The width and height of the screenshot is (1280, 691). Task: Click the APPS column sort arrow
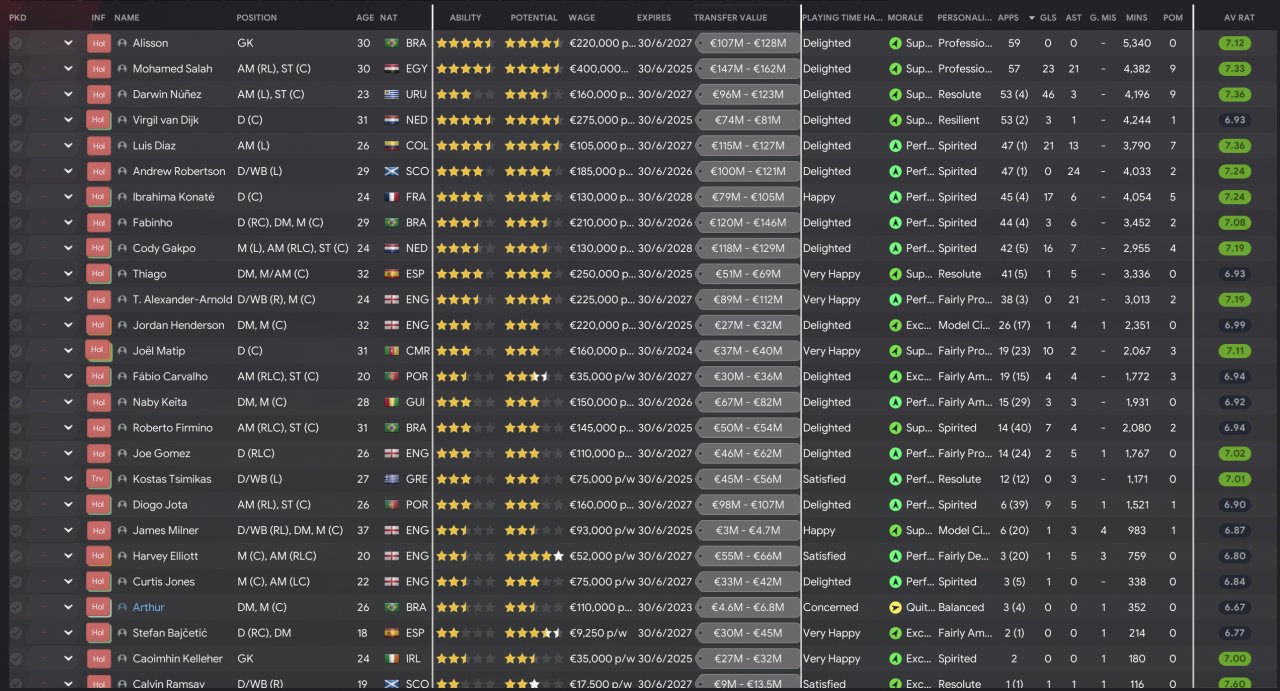tap(1031, 18)
